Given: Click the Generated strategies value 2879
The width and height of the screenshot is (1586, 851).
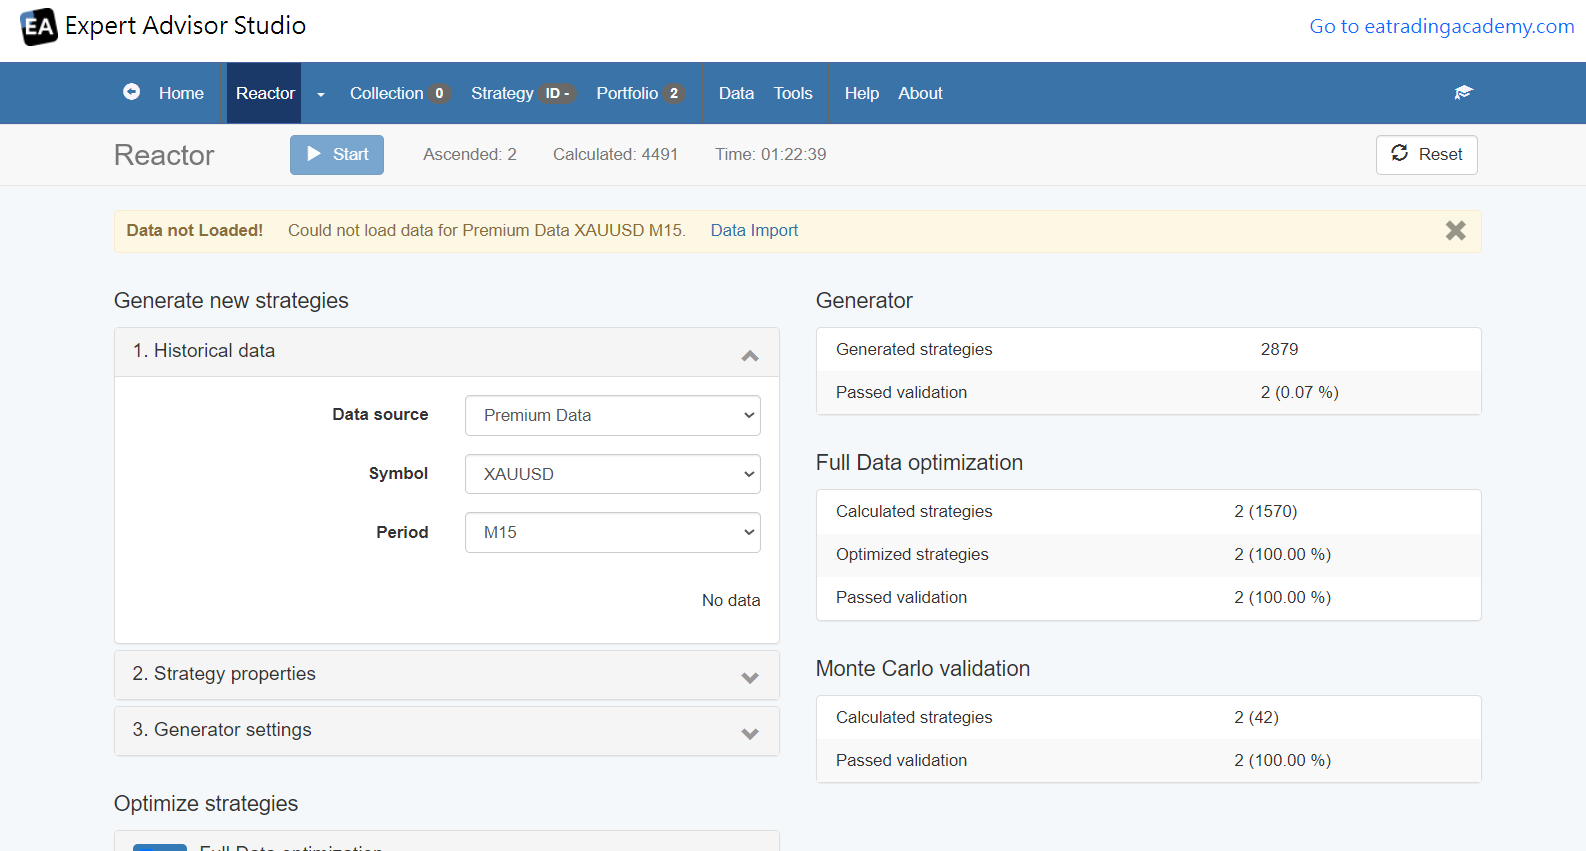Looking at the screenshot, I should (x=1279, y=349).
